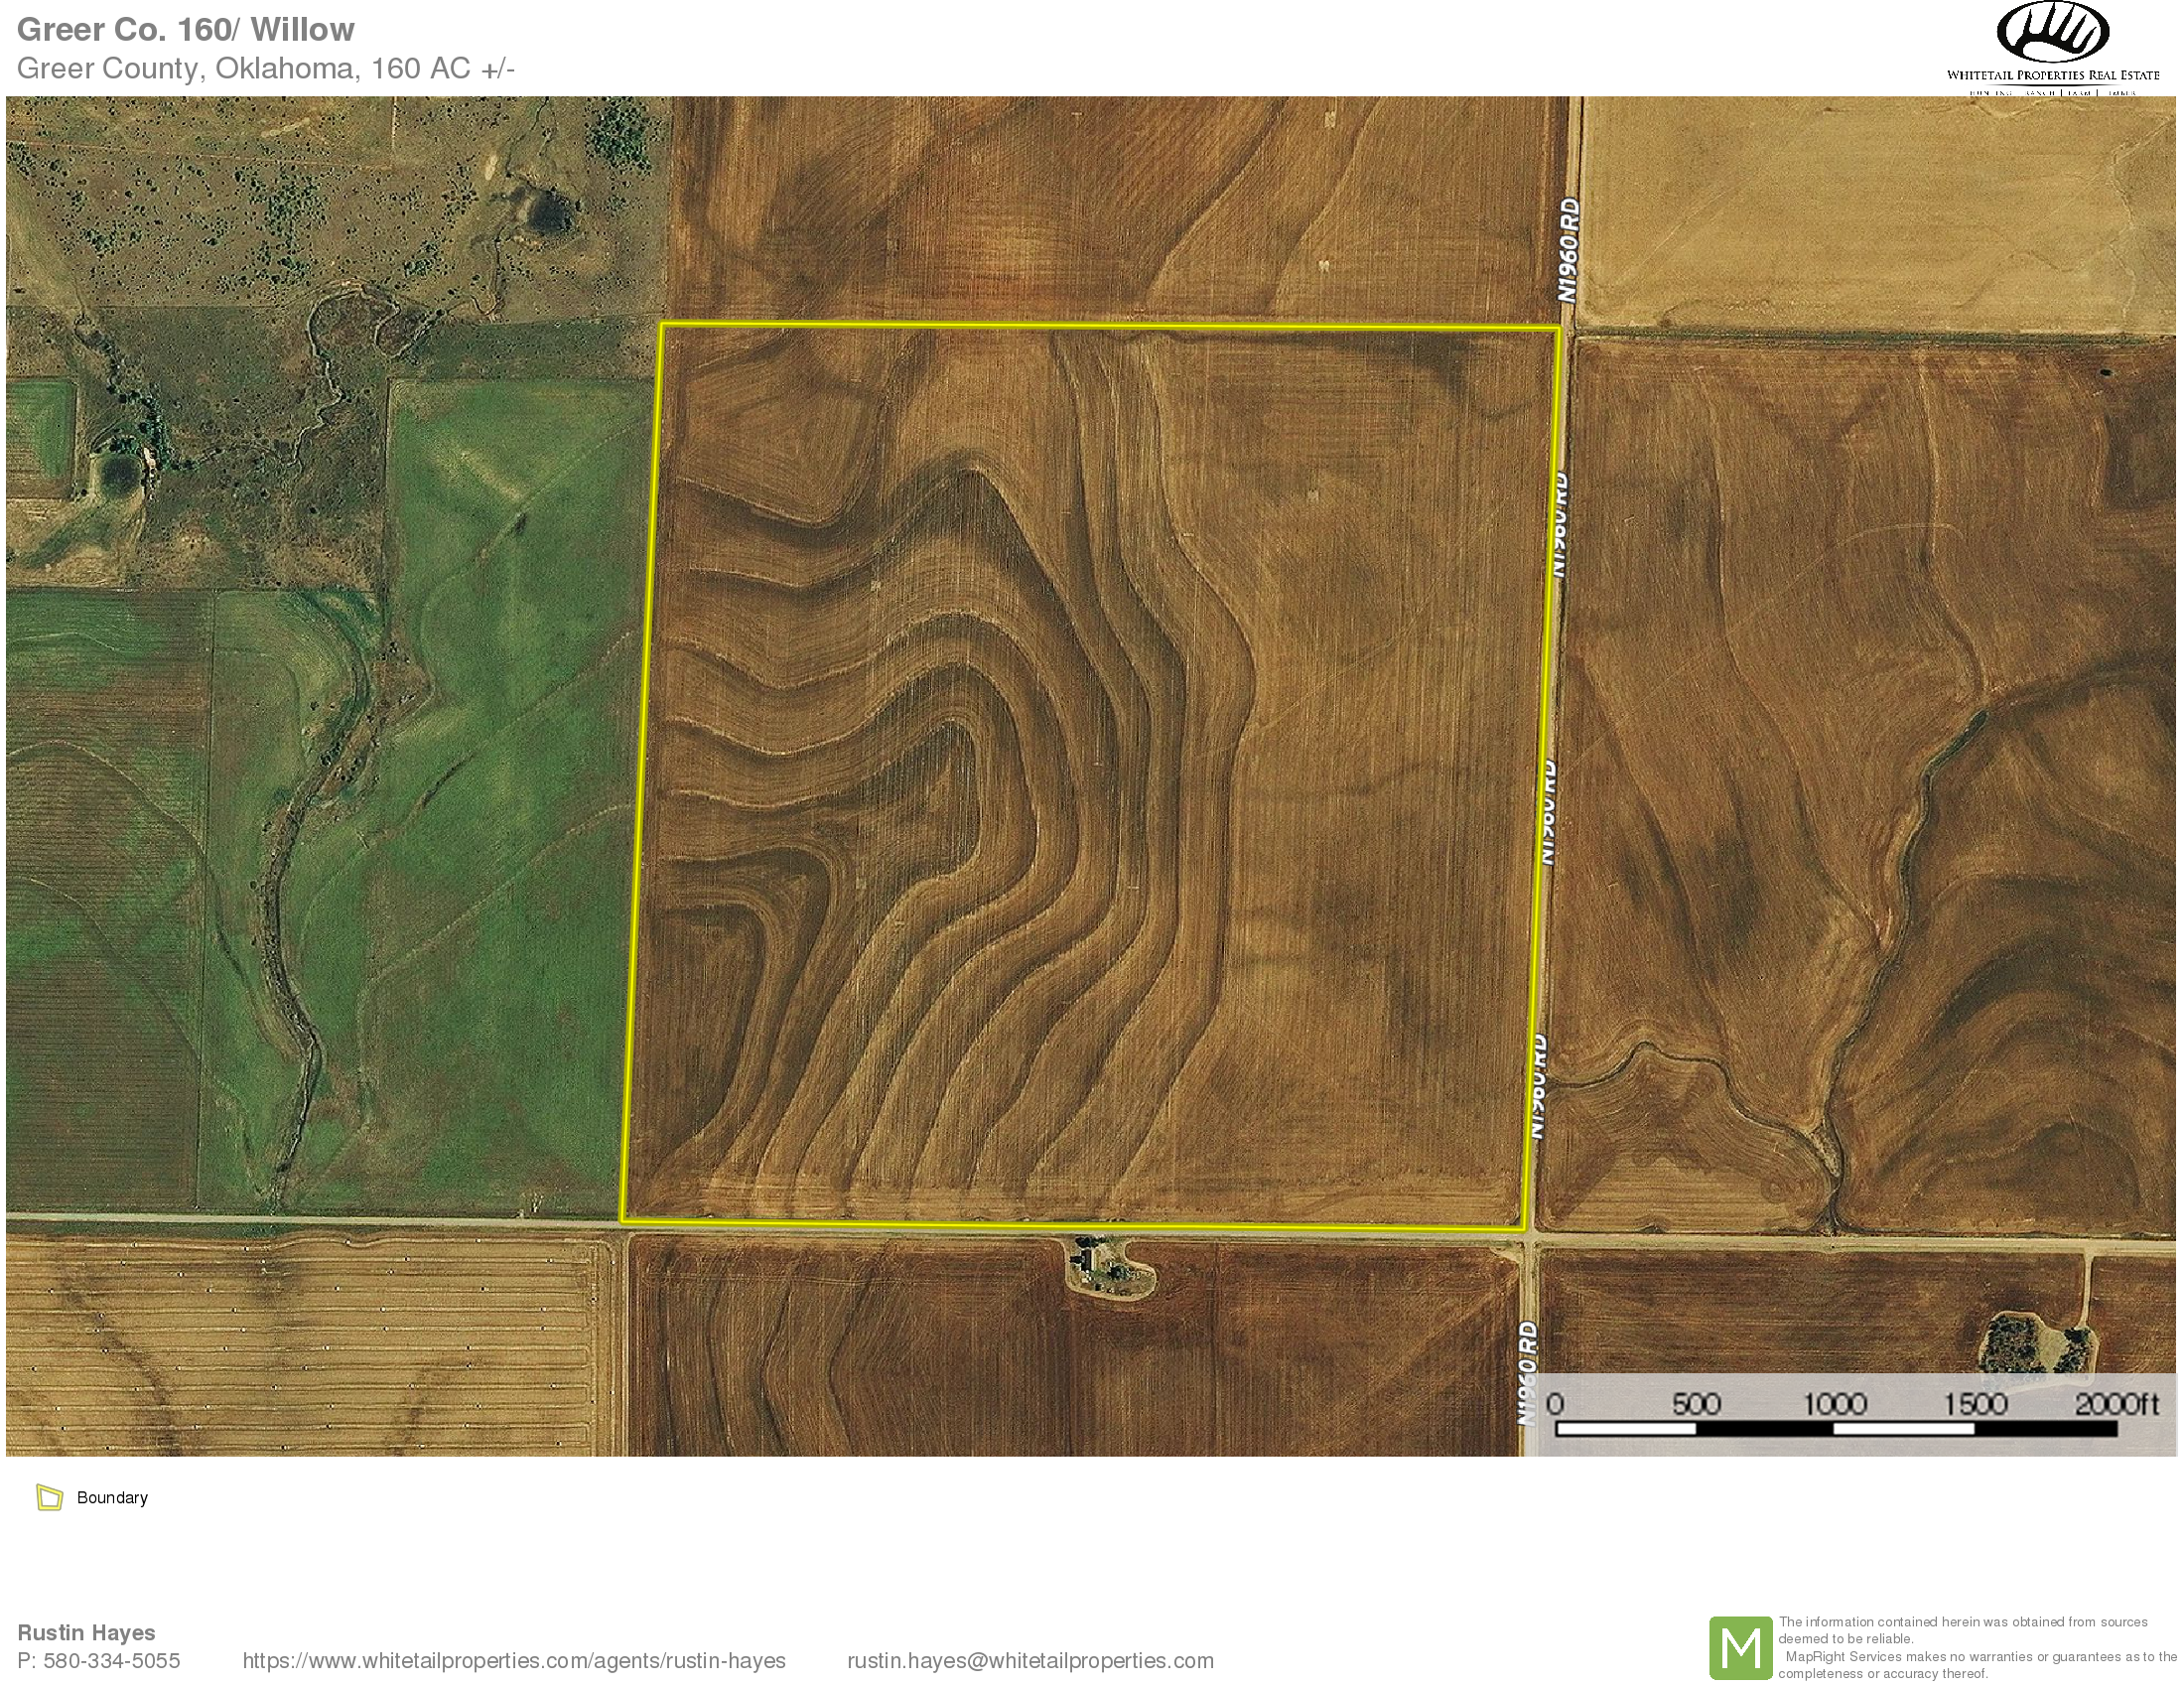Click the yellow Boundary legend icon
This screenshot has height=1687, width=2184.
coord(49,1497)
